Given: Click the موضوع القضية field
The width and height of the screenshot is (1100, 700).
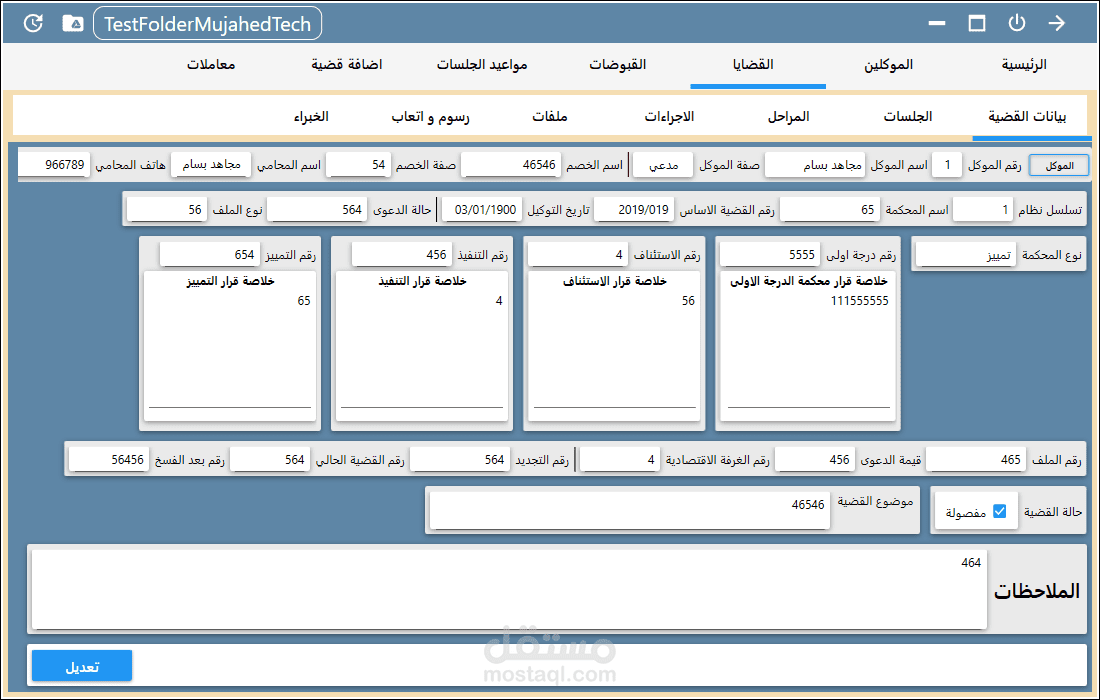Looking at the screenshot, I should (x=629, y=510).
